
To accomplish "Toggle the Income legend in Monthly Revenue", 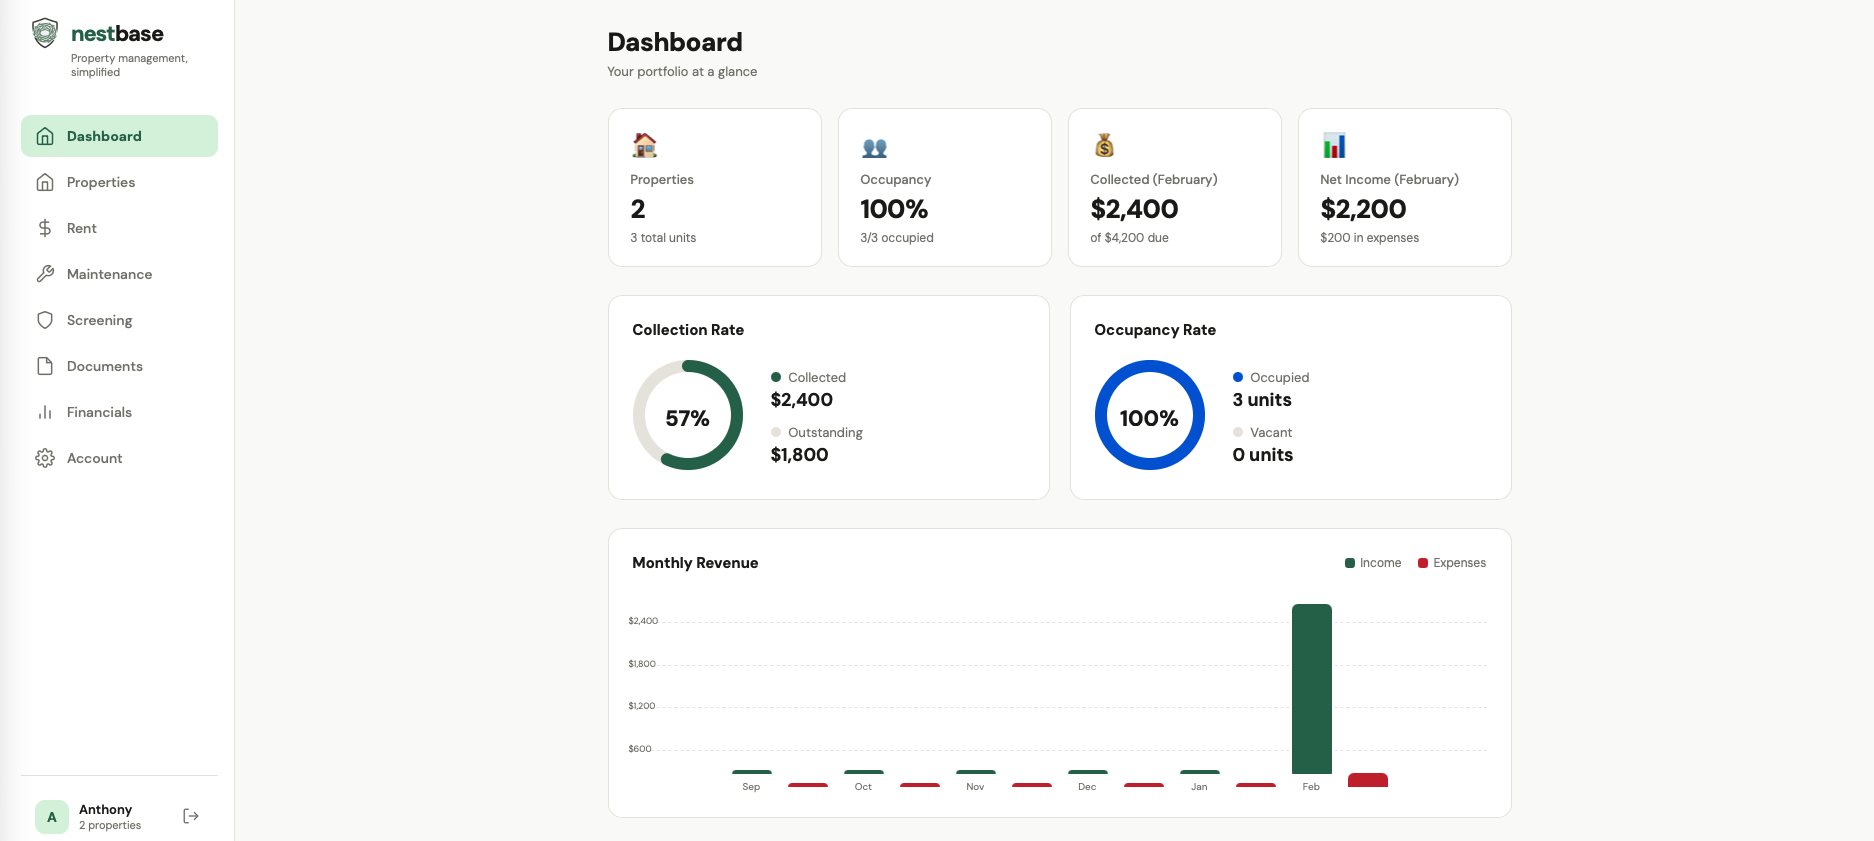I will click(x=1373, y=563).
